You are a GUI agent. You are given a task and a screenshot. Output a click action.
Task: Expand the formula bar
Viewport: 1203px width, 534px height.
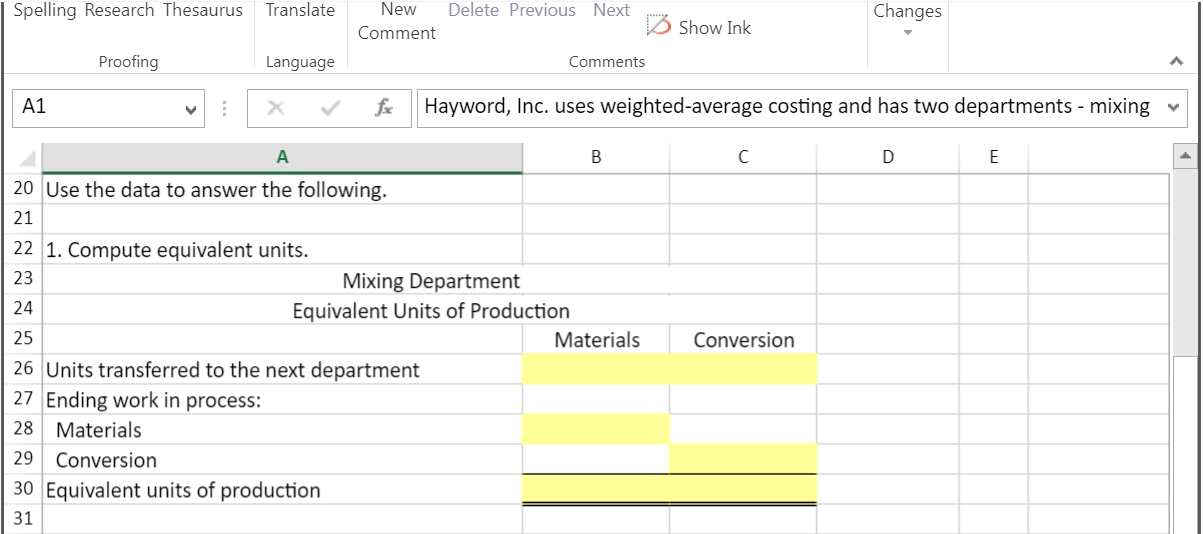1173,108
